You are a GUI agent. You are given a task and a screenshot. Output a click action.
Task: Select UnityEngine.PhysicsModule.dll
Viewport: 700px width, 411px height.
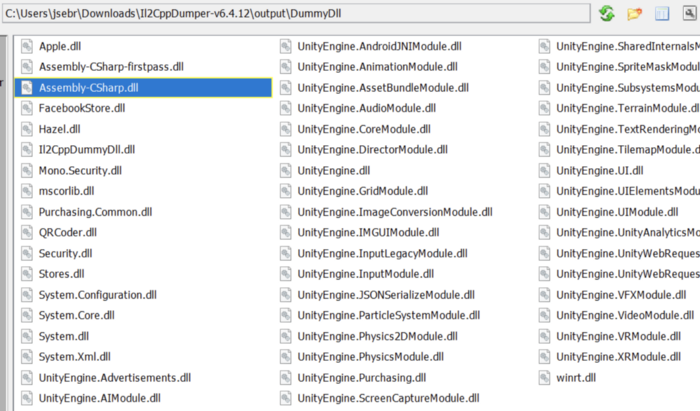(371, 357)
